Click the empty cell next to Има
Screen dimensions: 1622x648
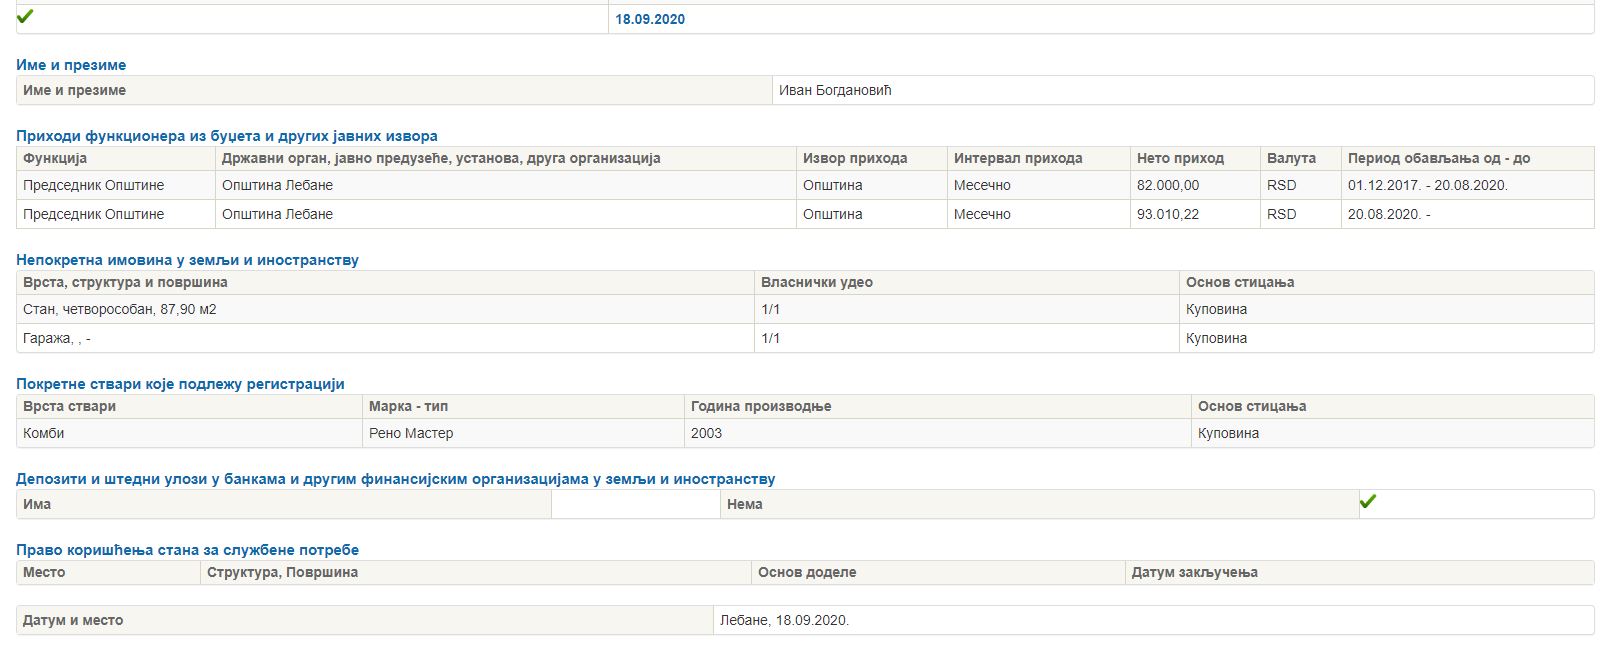click(635, 504)
